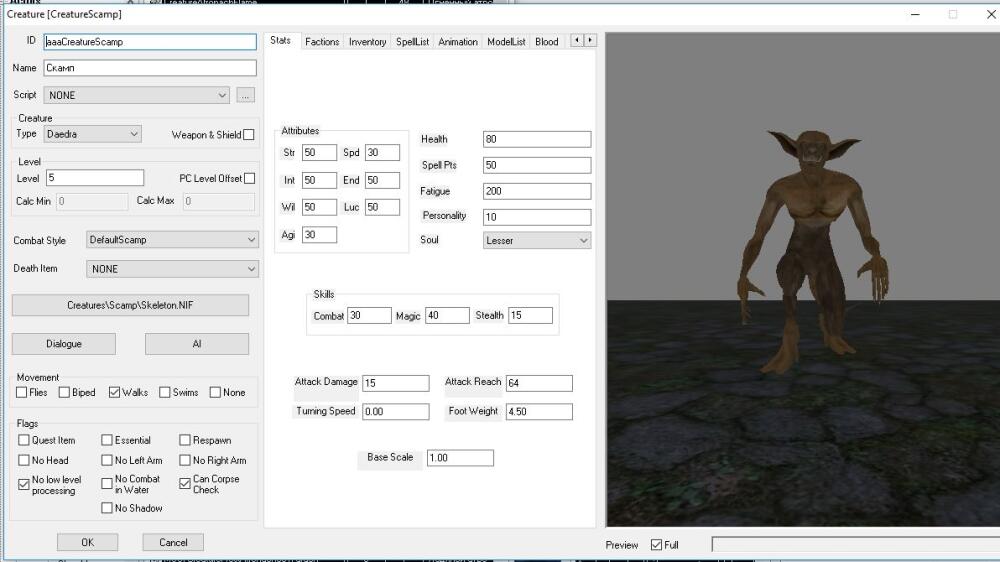Switch to the Factions tab
This screenshot has width=1000, height=562.
click(322, 41)
